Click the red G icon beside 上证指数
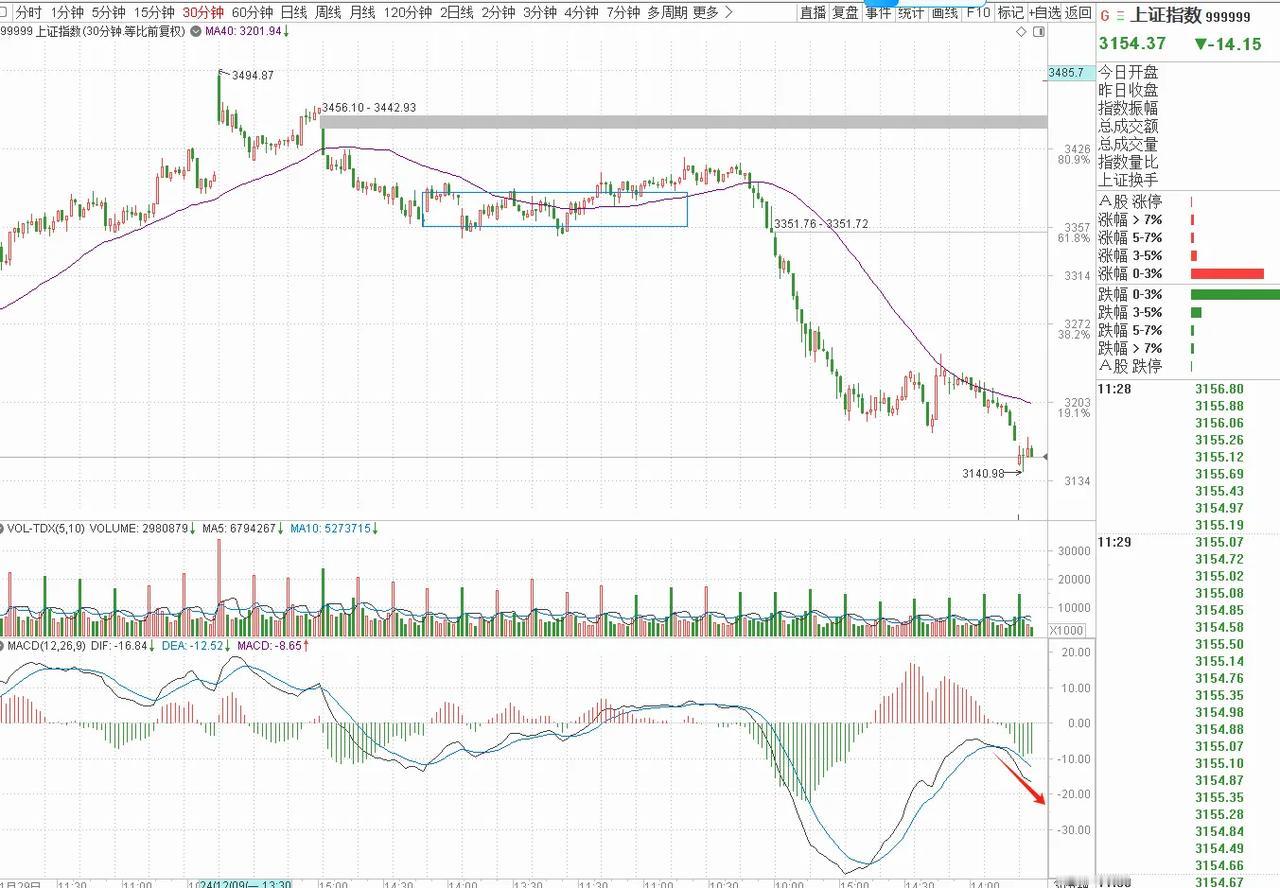Image resolution: width=1280 pixels, height=888 pixels. pos(1105,17)
